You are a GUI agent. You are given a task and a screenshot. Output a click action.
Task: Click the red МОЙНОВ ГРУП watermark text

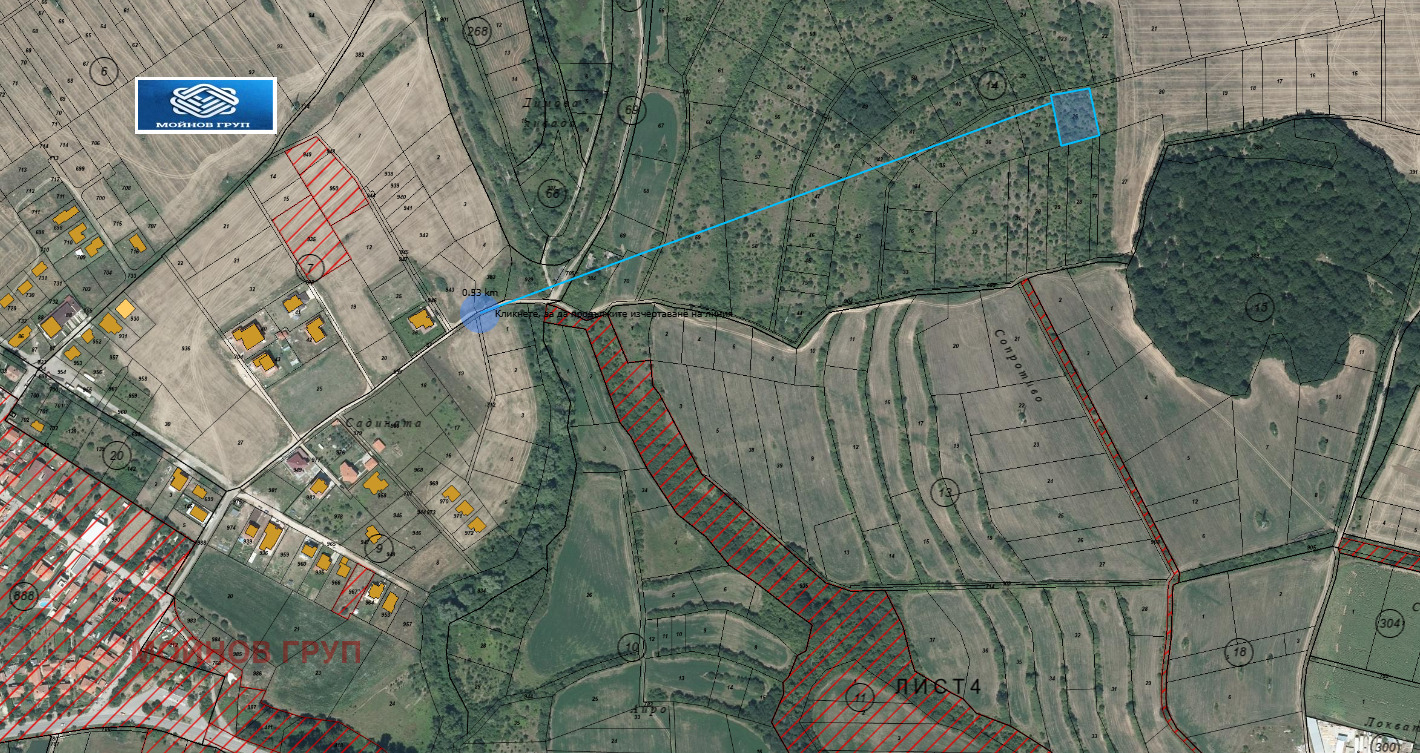(x=249, y=652)
